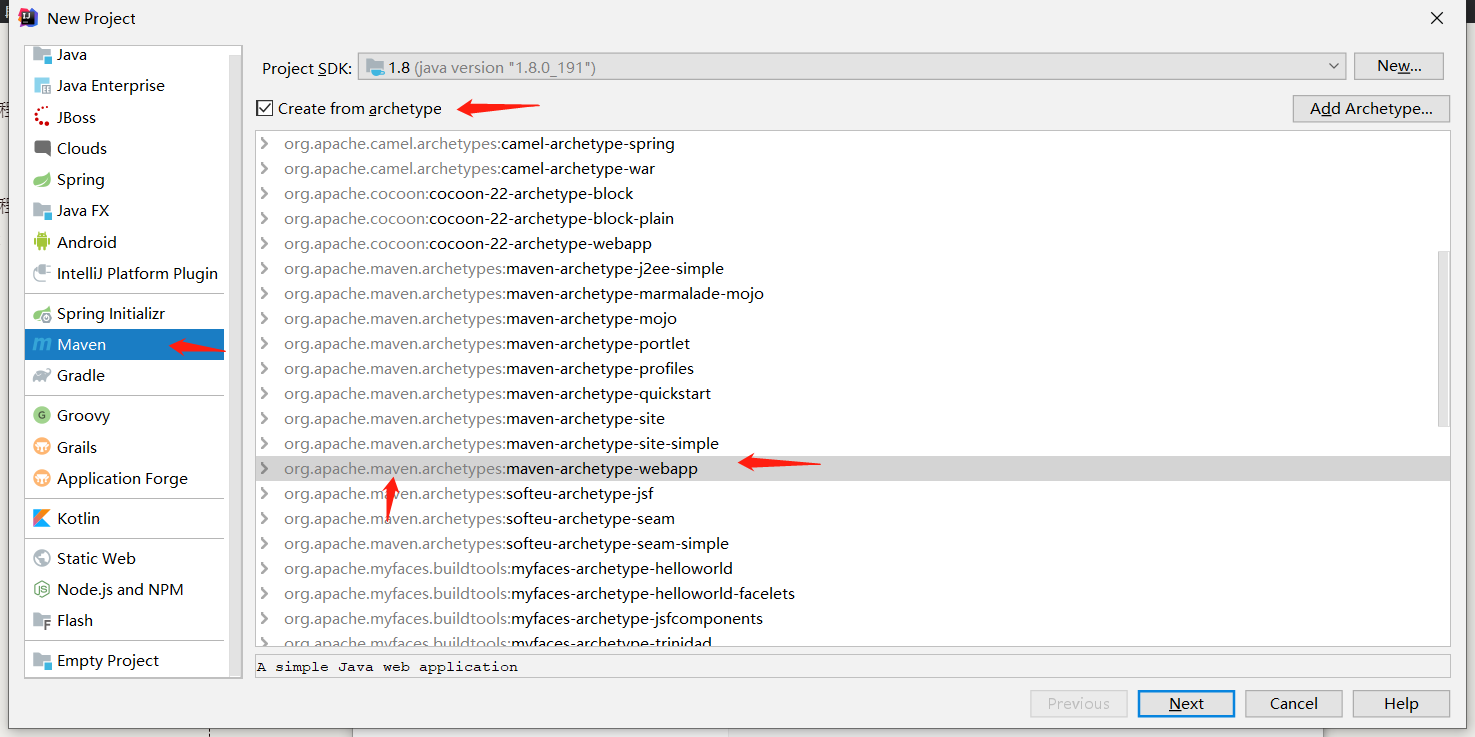
Task: Expand cocoon-22-archetype-block node
Action: [265, 194]
